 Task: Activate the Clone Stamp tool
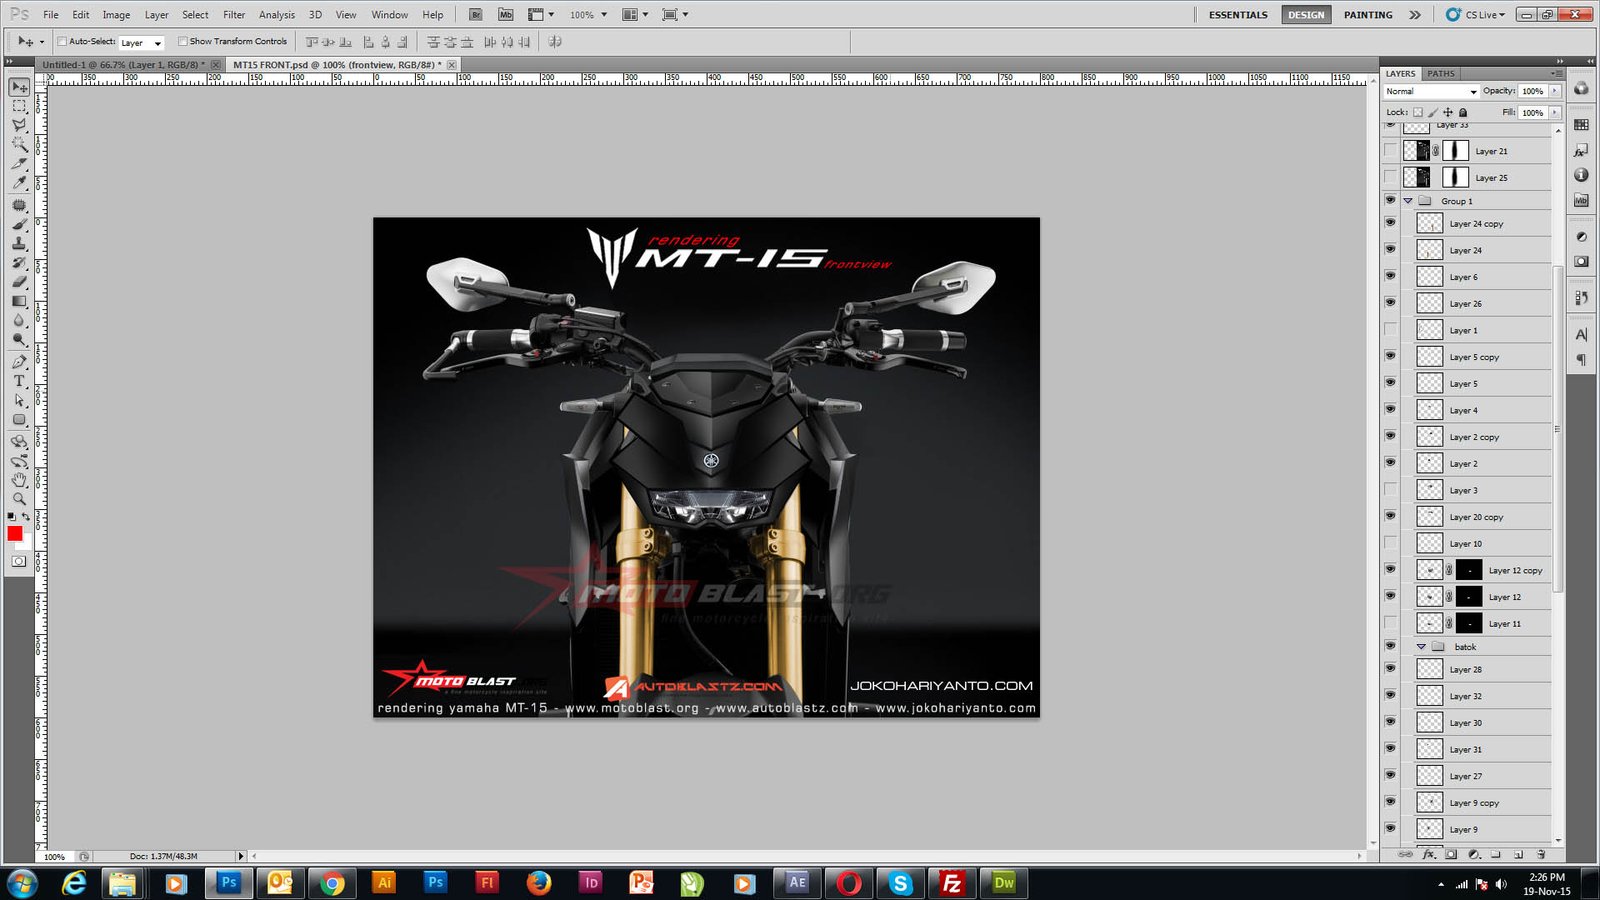coord(19,242)
